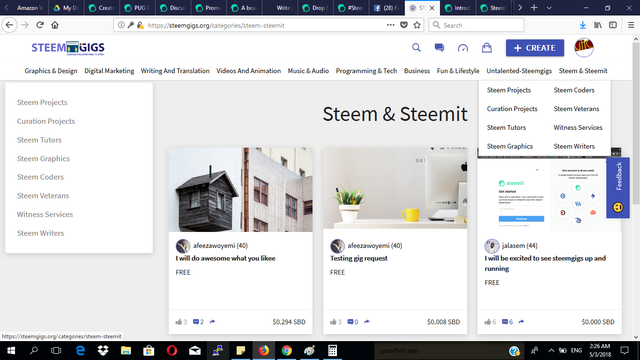
Task: Expand Graphics & Design category menu
Action: pos(51,71)
